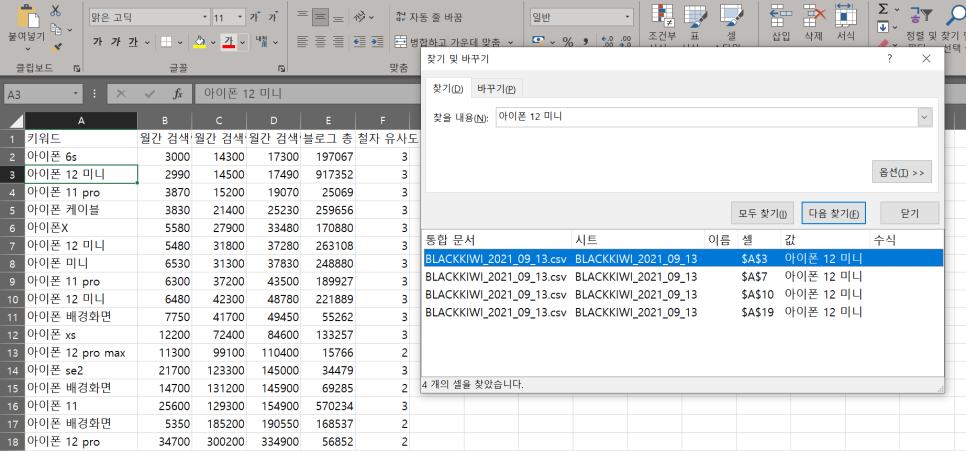Click 병합하고 가운데 맞춤 merge button
The image size is (966, 451).
point(448,42)
